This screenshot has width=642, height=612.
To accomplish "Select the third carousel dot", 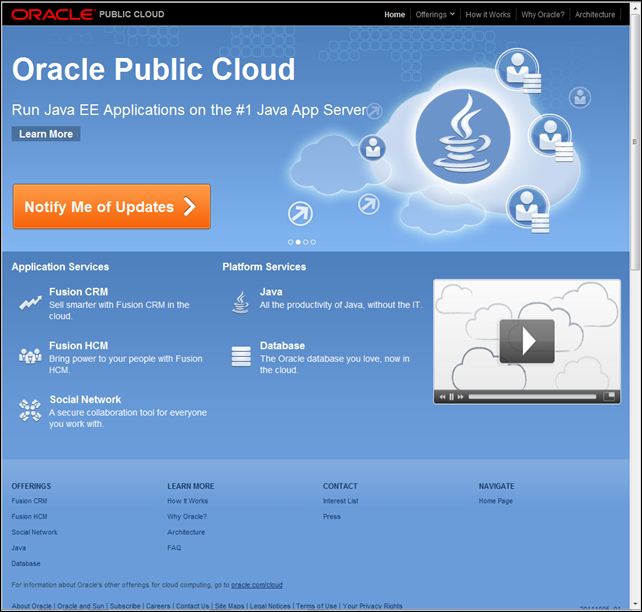I will (305, 242).
